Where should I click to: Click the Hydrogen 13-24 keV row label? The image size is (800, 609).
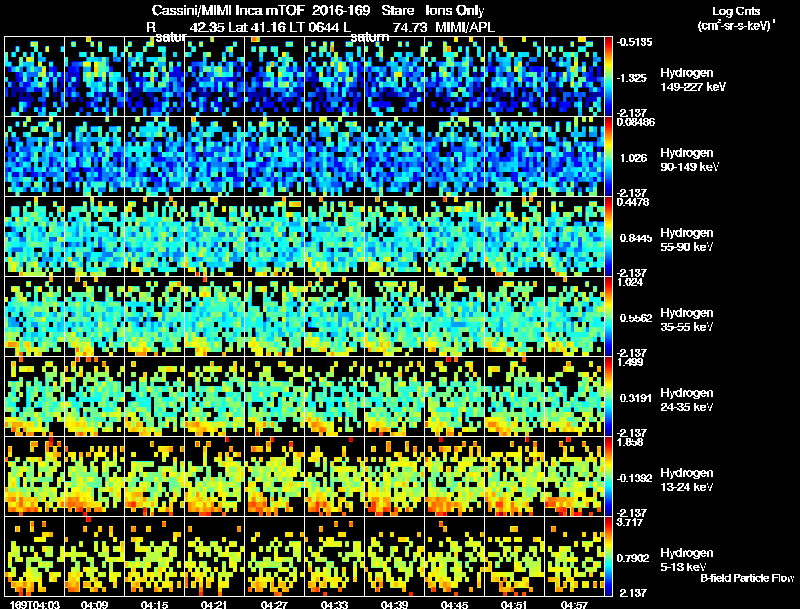(687, 480)
